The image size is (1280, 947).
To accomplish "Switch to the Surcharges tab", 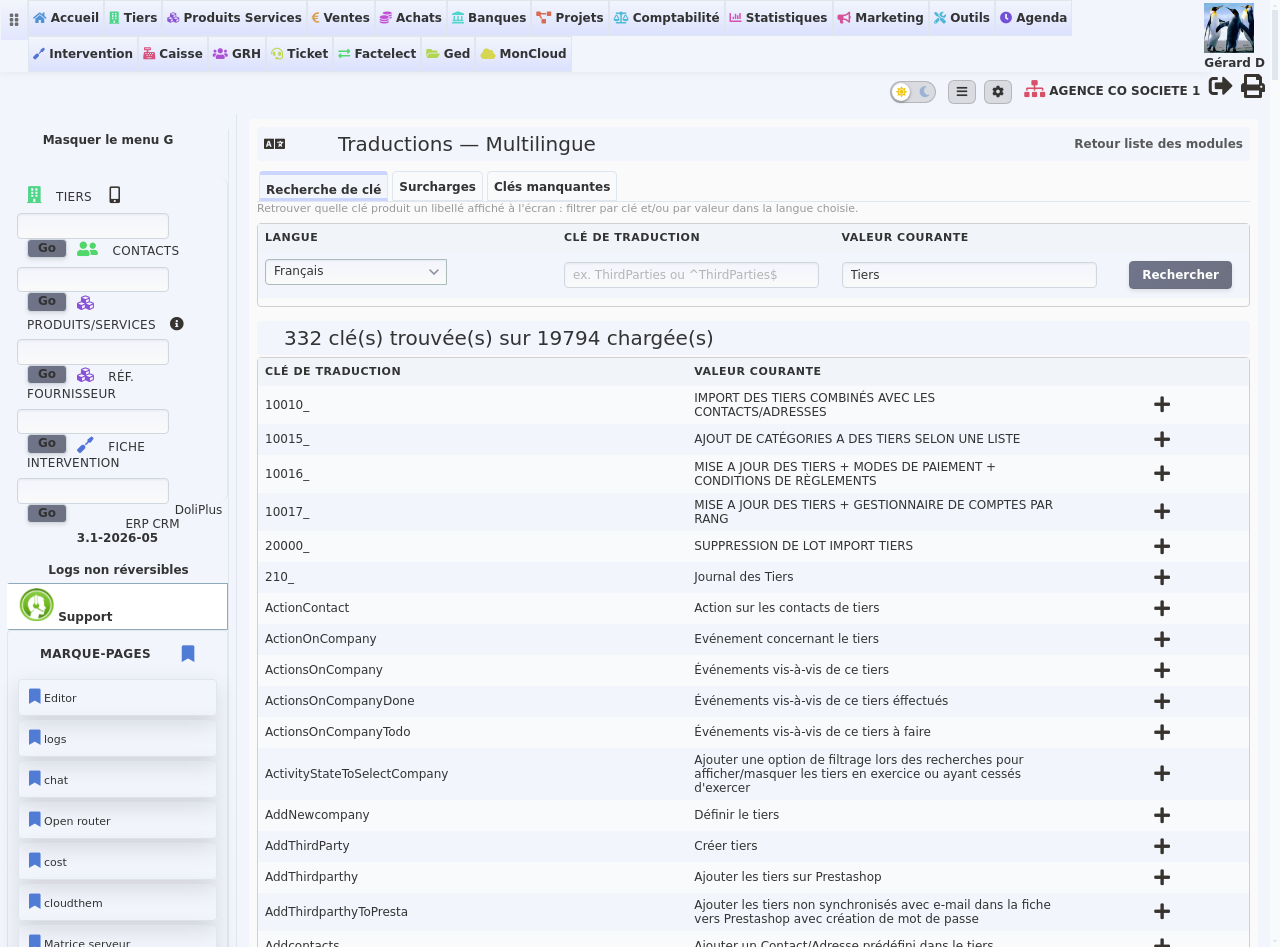I will pos(437,187).
